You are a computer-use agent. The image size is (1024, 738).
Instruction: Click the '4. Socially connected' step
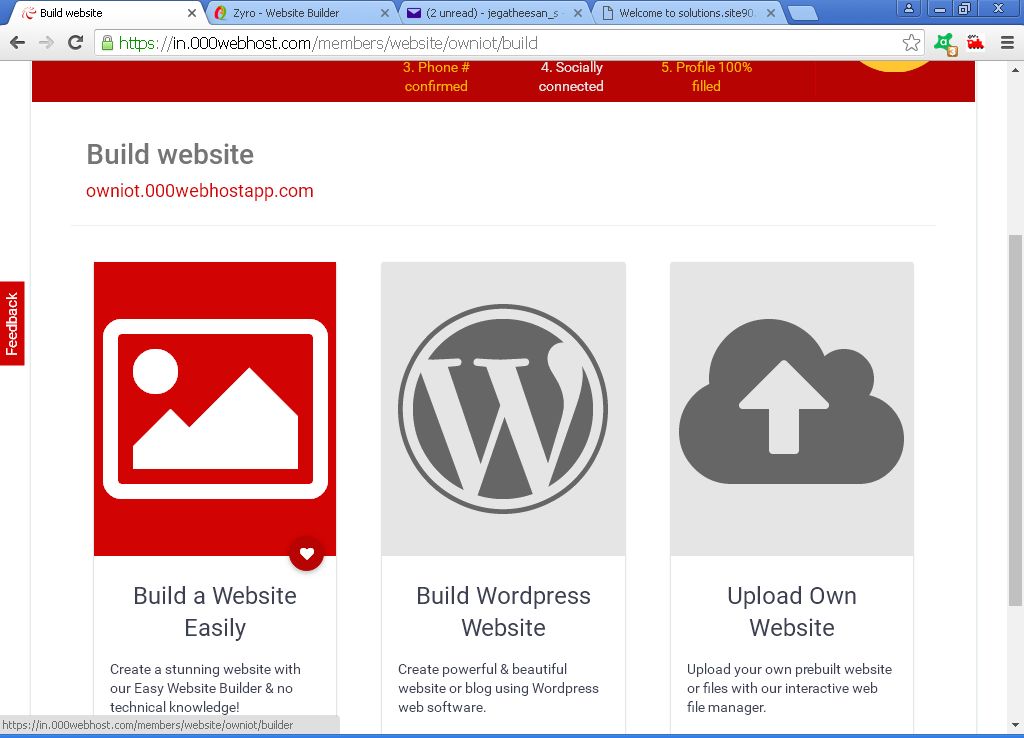571,76
